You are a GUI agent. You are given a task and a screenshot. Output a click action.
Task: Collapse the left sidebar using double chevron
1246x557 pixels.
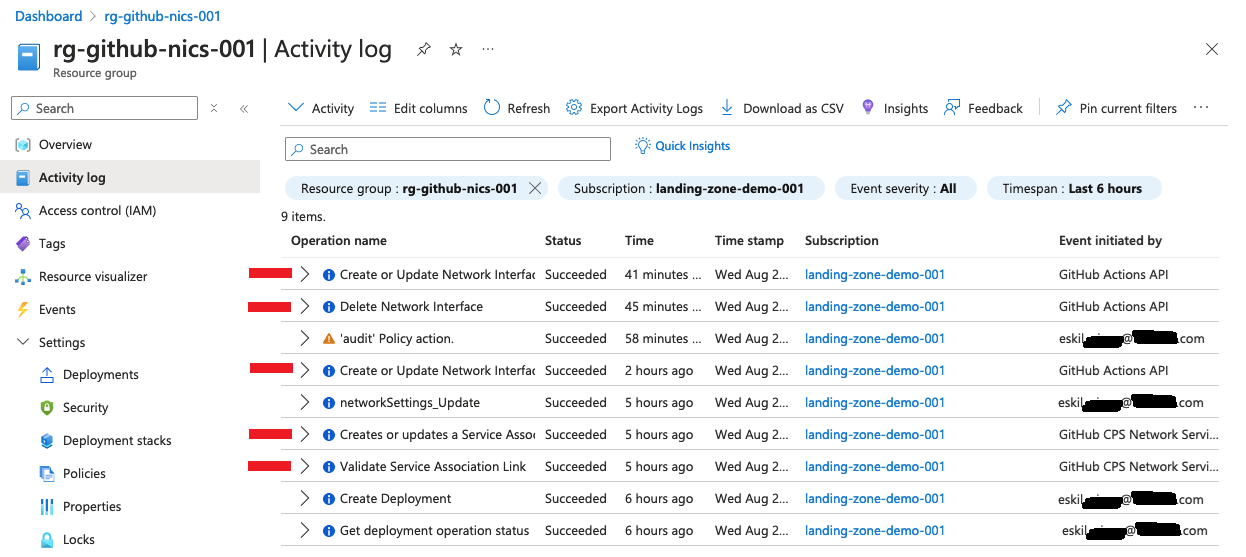click(x=244, y=108)
